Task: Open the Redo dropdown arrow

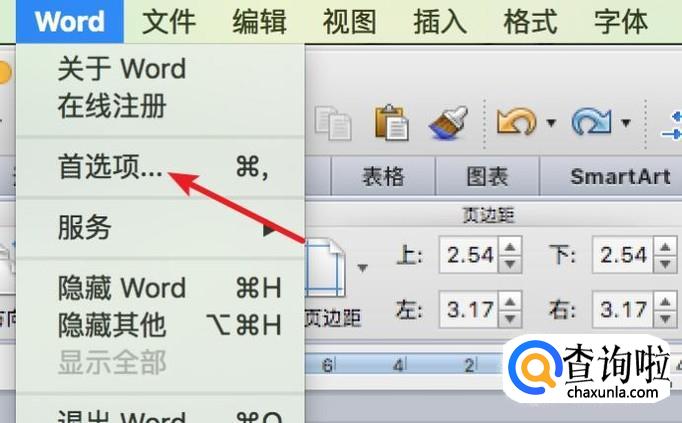Action: pyautogui.click(x=626, y=124)
